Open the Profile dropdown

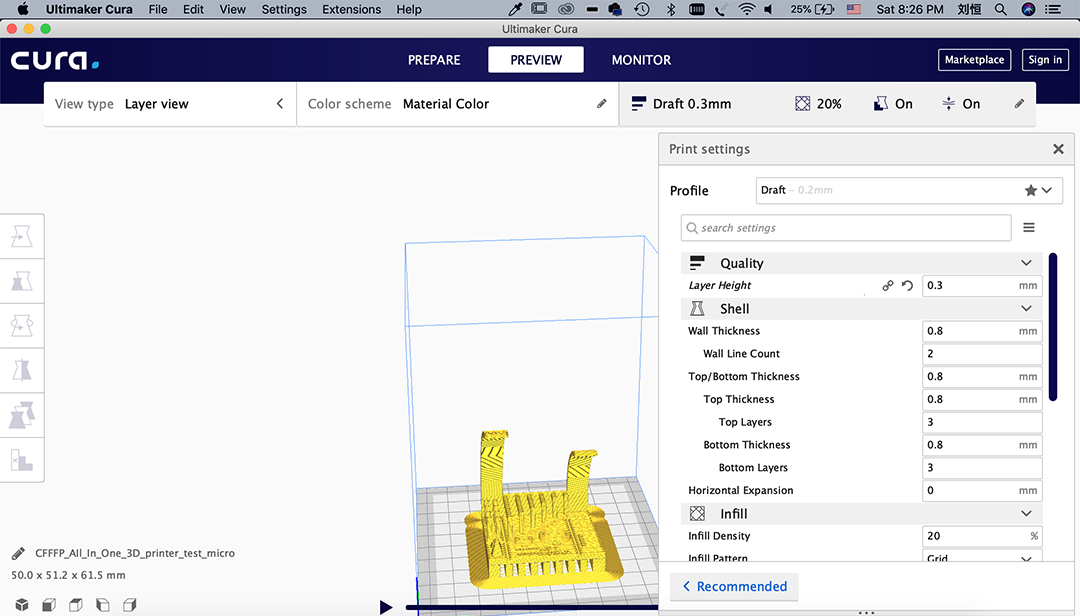click(x=908, y=190)
